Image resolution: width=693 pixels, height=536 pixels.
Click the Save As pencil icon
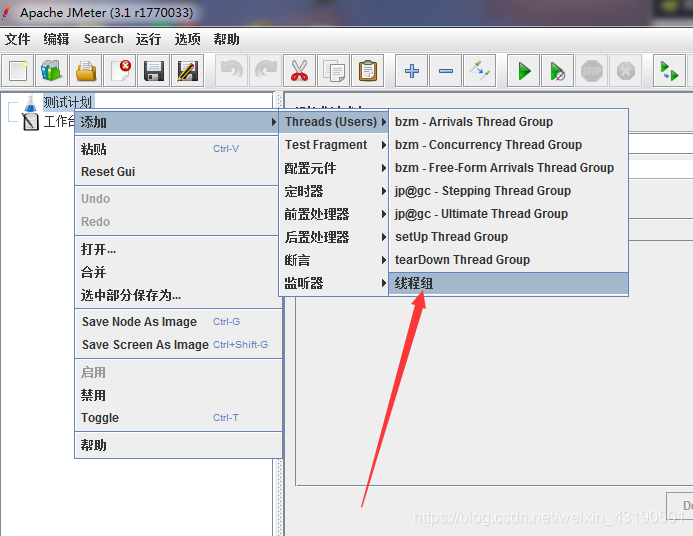point(188,71)
